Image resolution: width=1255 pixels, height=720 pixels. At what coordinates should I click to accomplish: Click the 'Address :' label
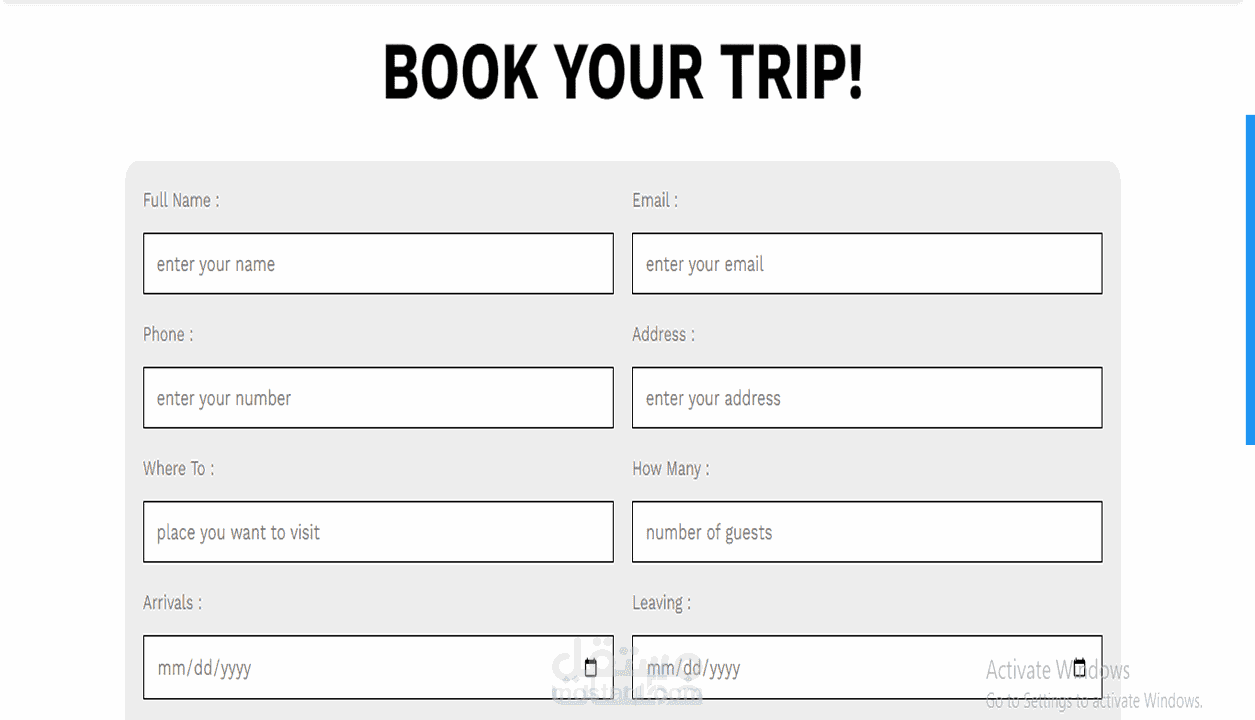pos(663,334)
